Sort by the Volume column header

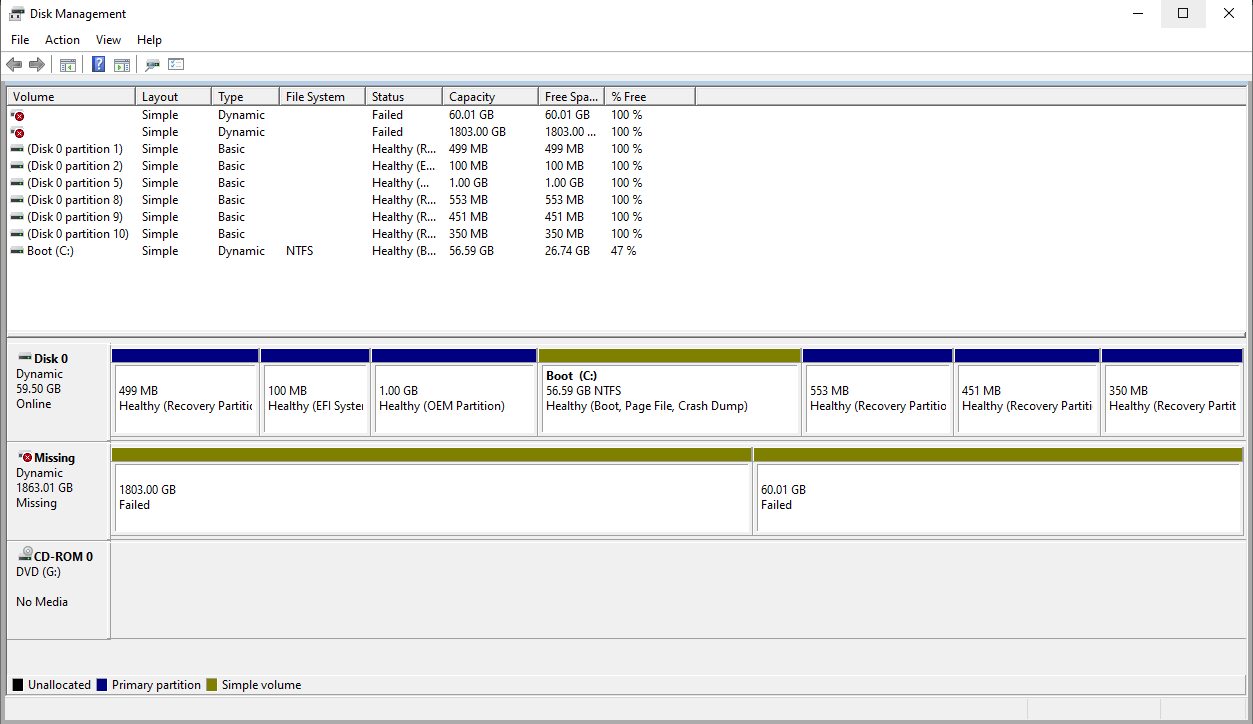(x=71, y=97)
